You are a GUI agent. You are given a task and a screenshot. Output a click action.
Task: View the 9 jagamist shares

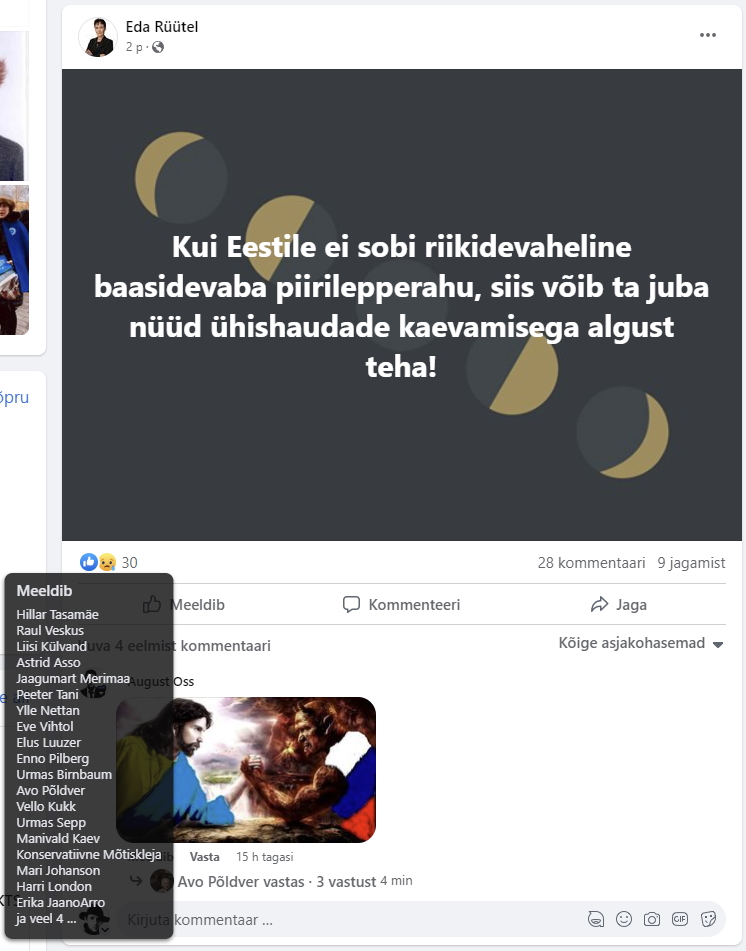pyautogui.click(x=691, y=563)
